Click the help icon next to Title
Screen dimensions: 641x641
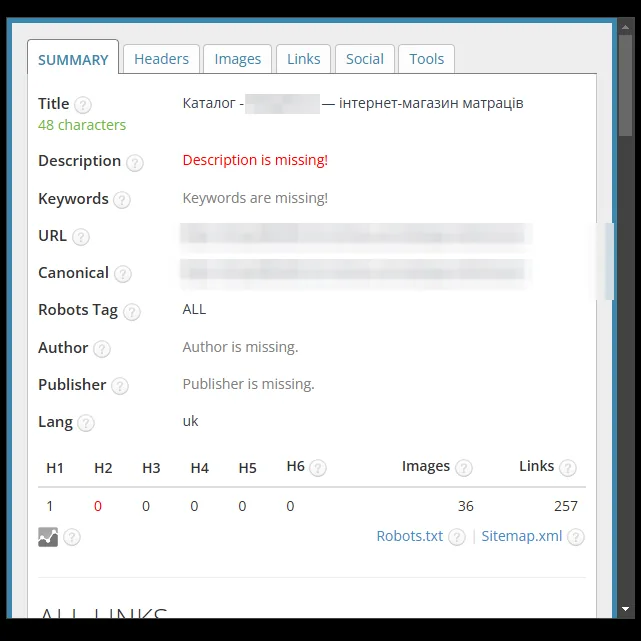(x=83, y=105)
